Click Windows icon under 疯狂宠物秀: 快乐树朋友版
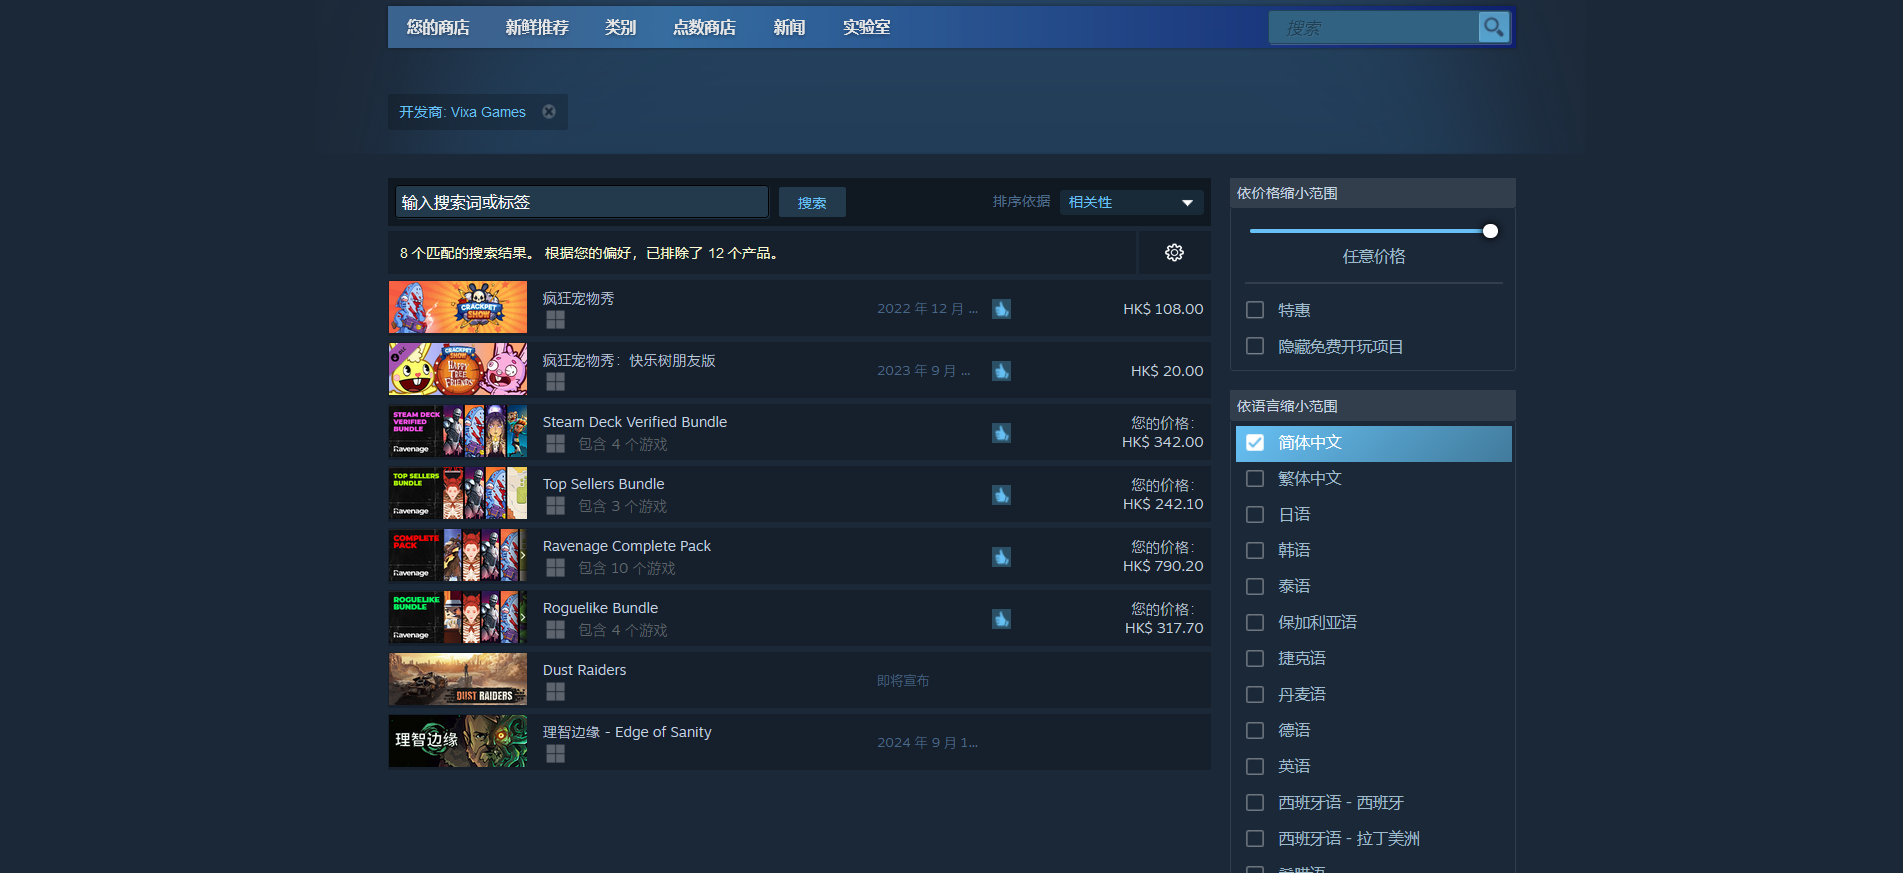 (555, 382)
